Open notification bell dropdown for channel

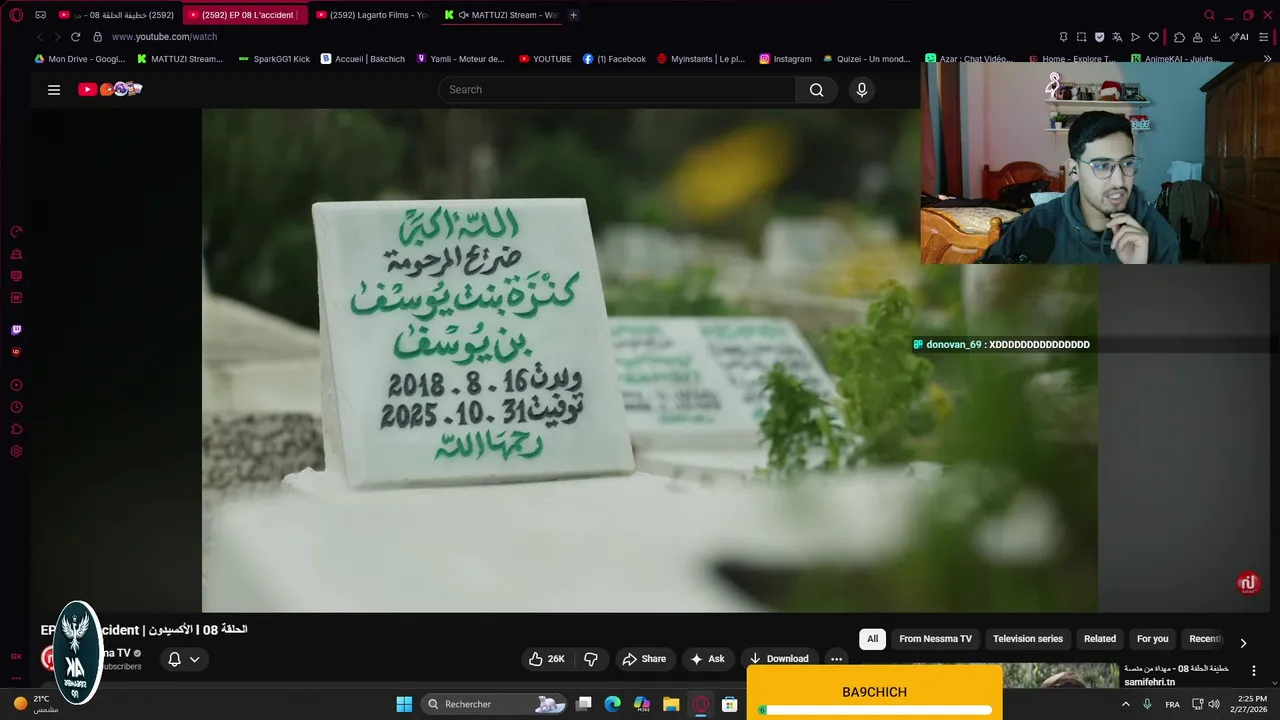[x=184, y=659]
